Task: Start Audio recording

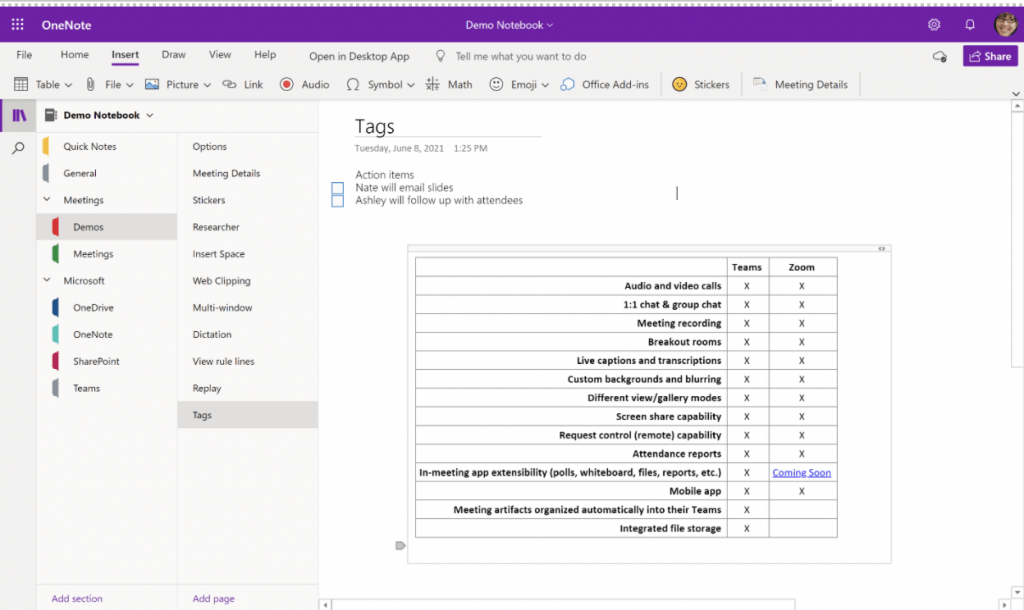Action: (304, 84)
